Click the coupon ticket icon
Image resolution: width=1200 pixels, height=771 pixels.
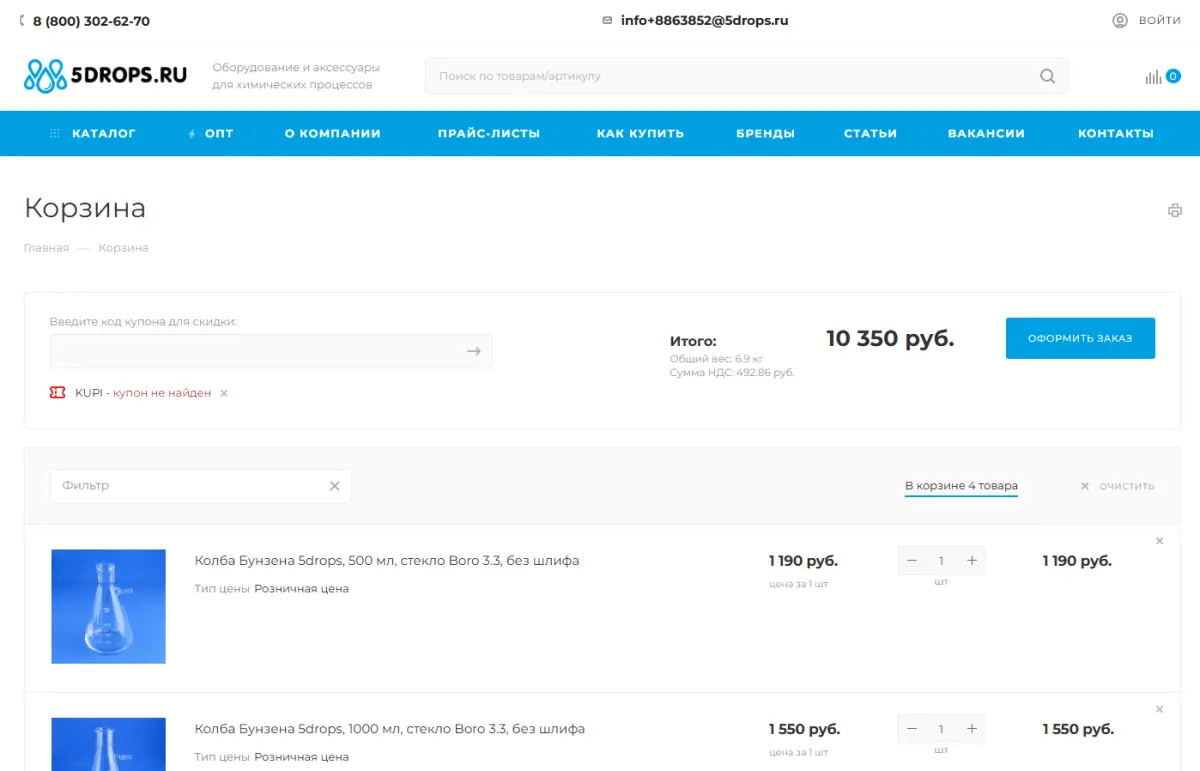(58, 393)
